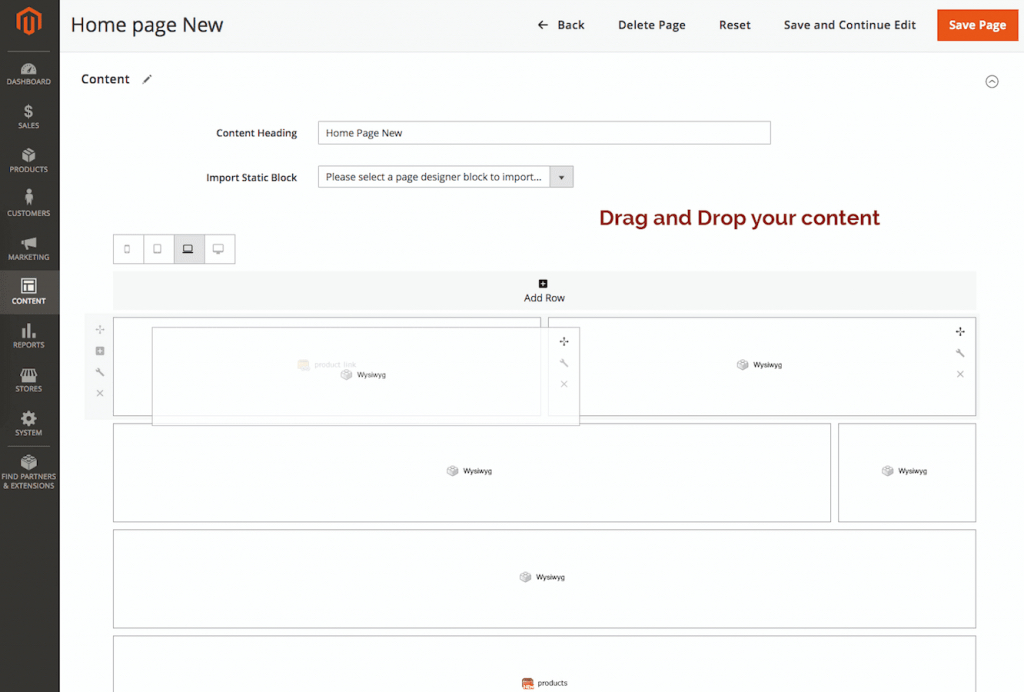Open row settings with left wrench icon
The image size is (1024, 692).
pos(100,372)
